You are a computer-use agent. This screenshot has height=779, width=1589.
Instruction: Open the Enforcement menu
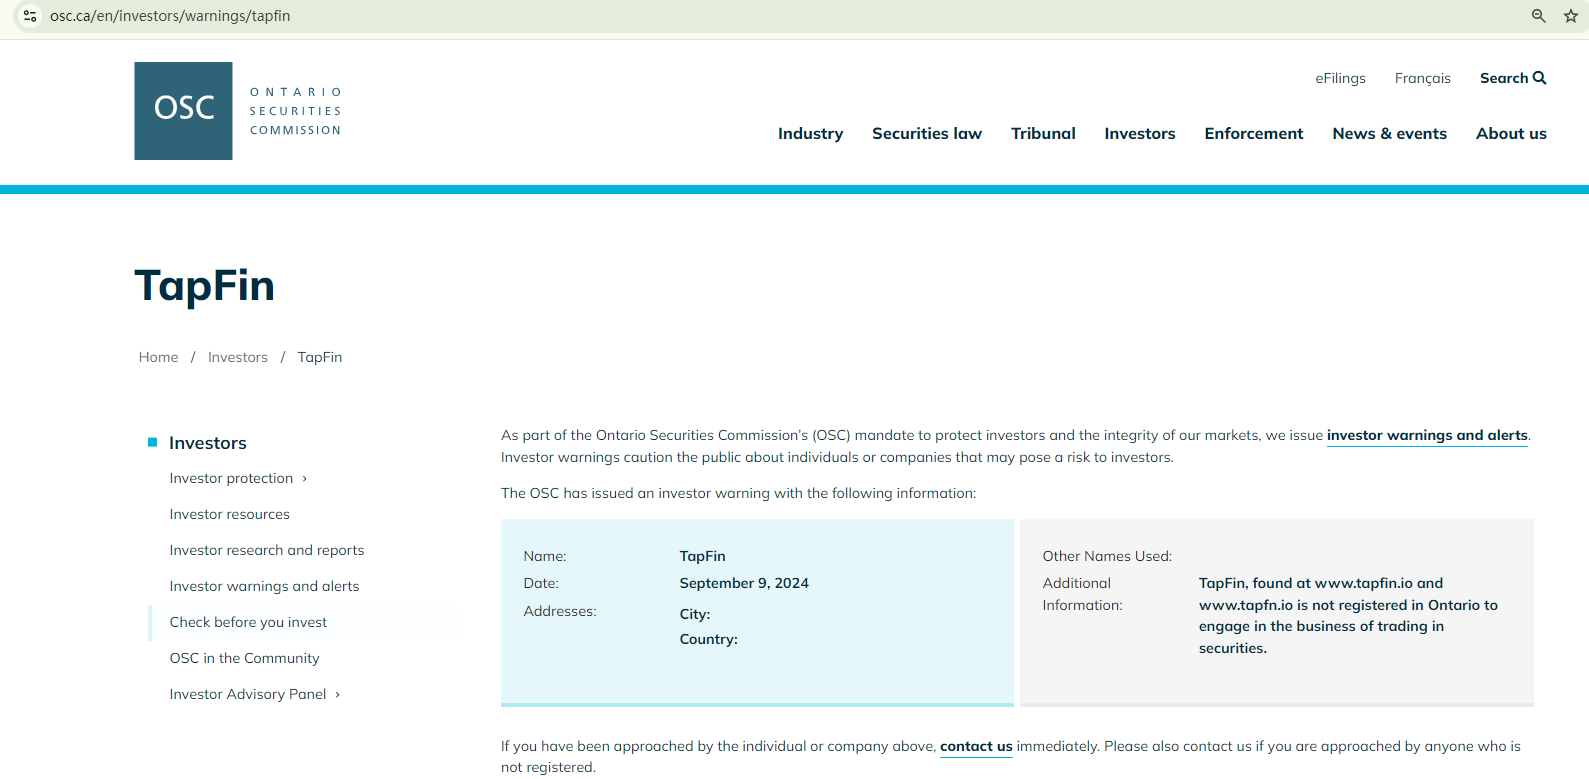click(1254, 133)
